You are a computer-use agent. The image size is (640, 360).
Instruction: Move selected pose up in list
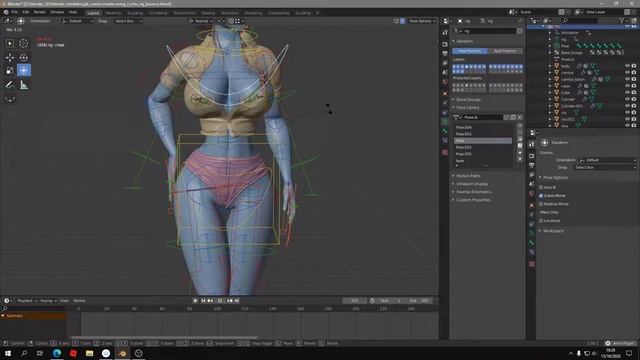tap(520, 153)
